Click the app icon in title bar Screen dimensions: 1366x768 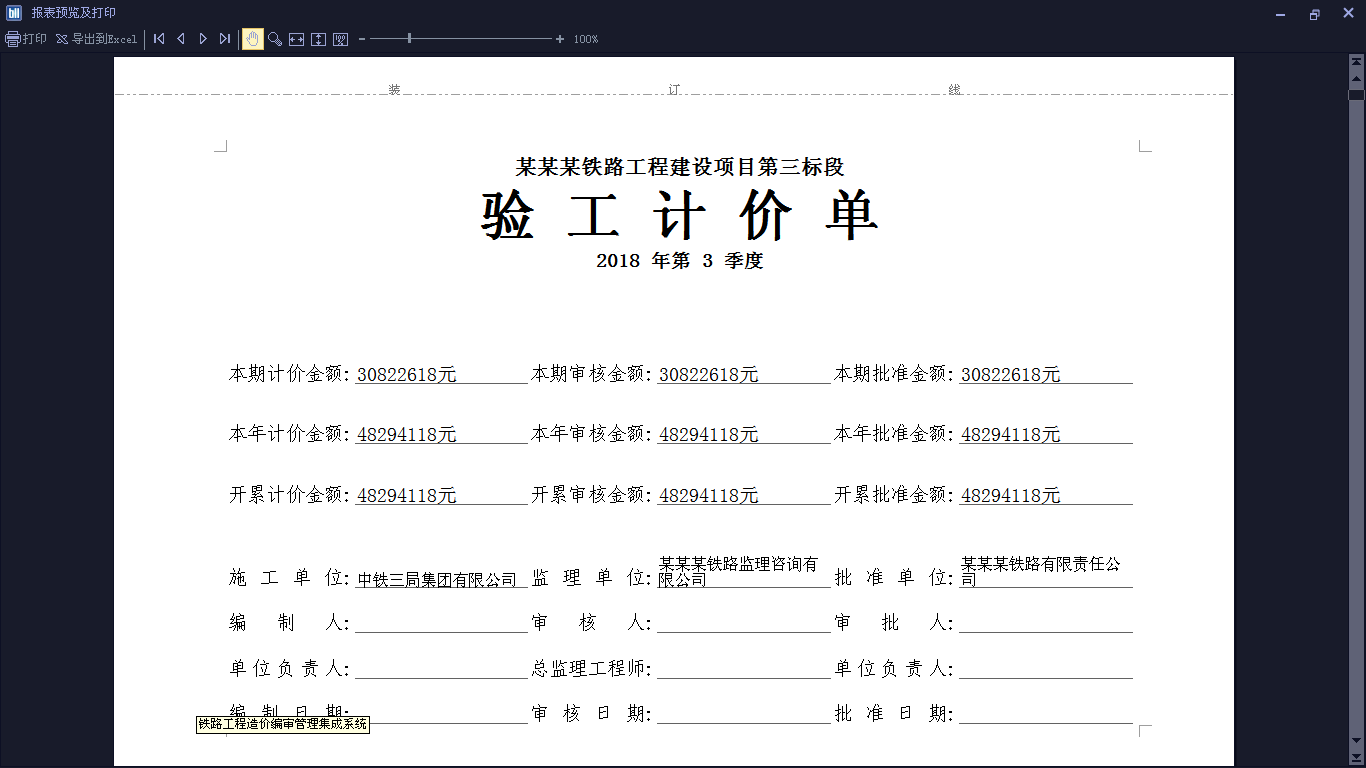pyautogui.click(x=14, y=13)
